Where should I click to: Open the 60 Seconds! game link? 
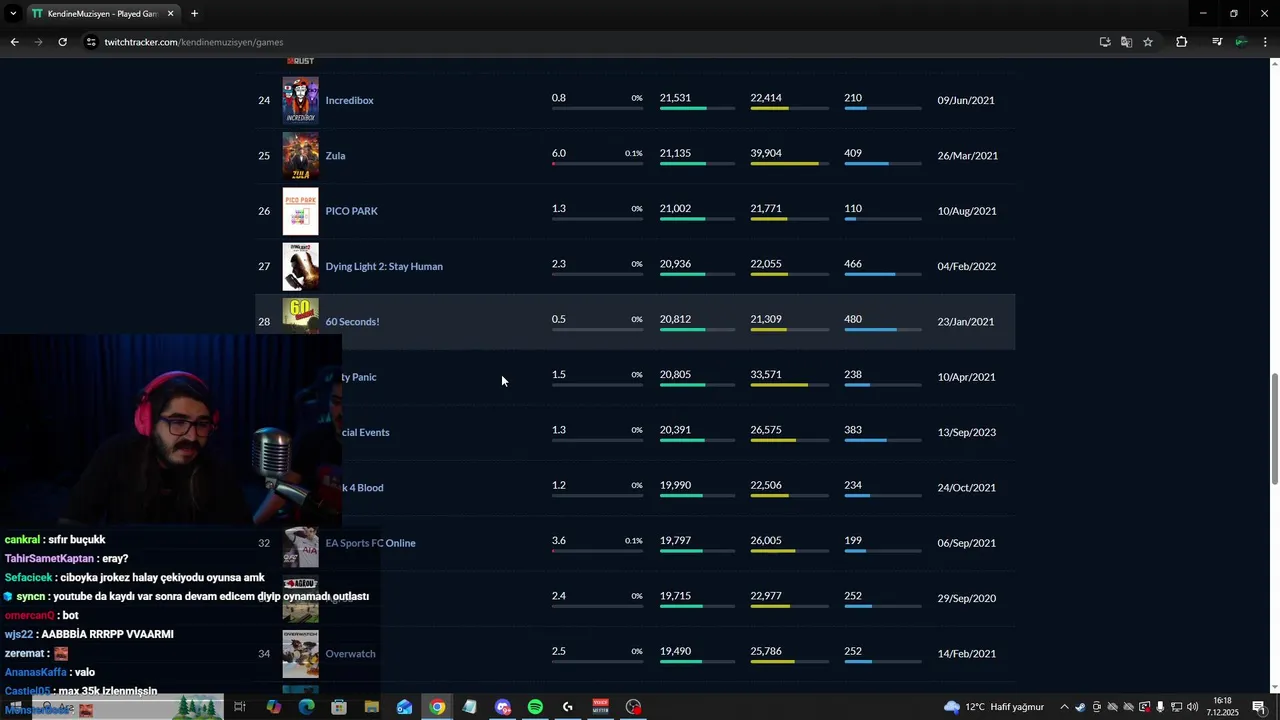pos(352,322)
